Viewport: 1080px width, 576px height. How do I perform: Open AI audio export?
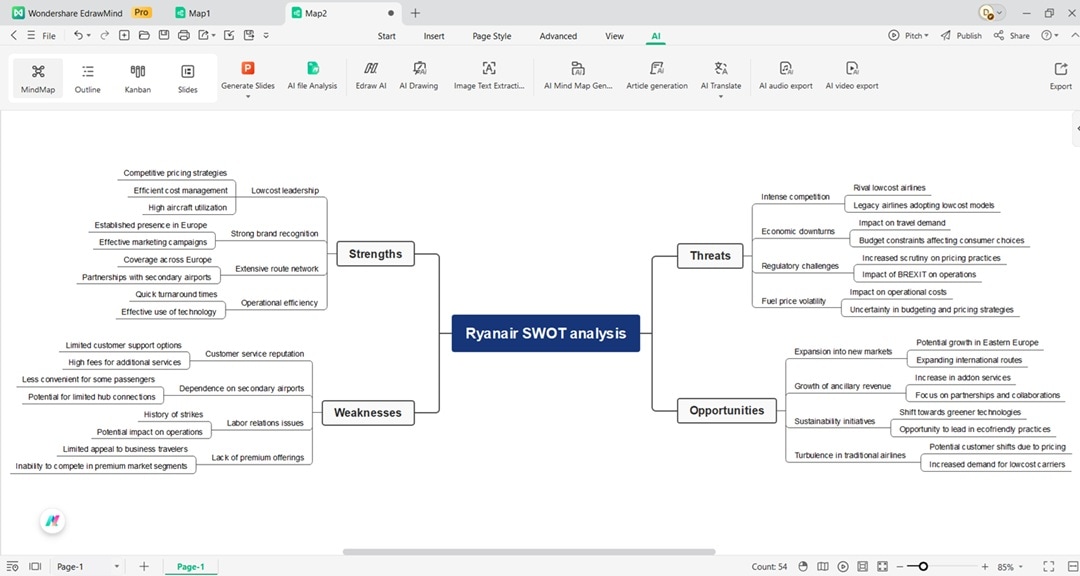point(786,76)
